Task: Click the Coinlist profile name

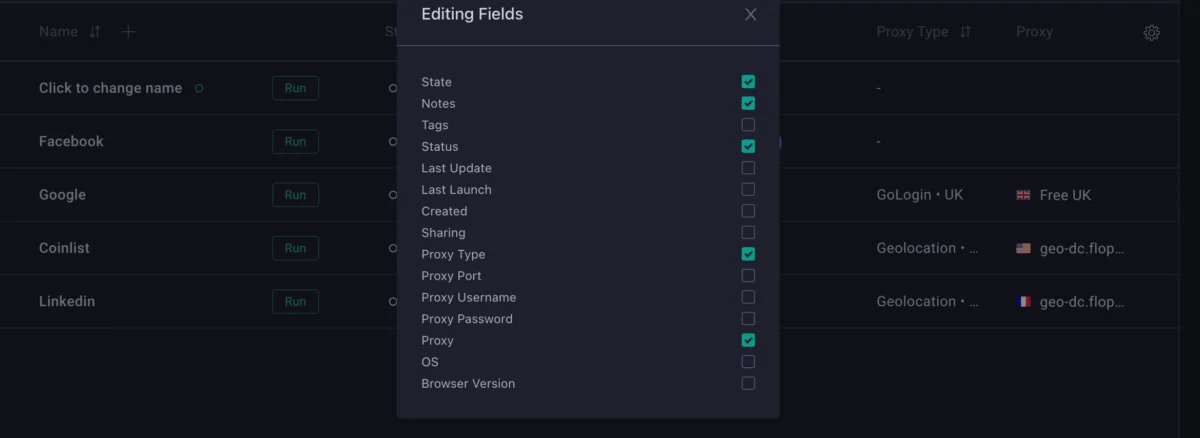Action: [x=64, y=248]
